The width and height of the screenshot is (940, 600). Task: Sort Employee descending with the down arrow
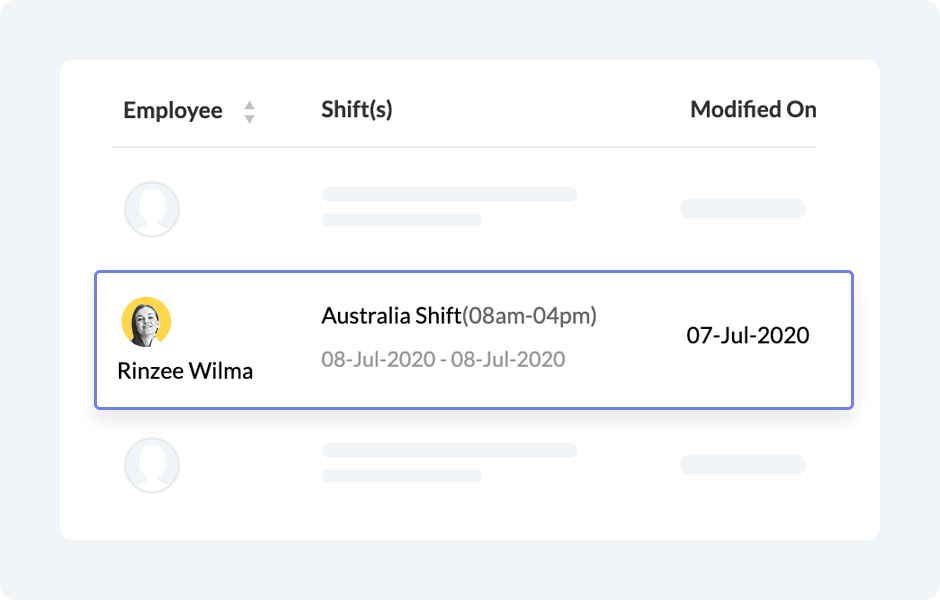click(249, 118)
